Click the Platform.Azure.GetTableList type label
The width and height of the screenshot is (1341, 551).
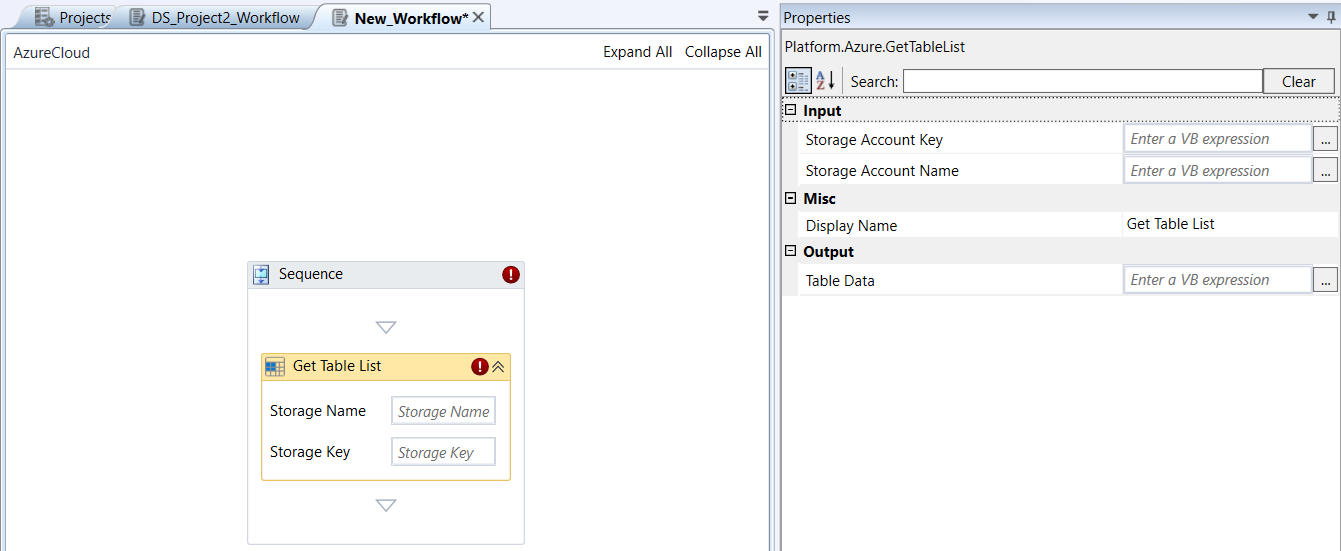click(x=875, y=47)
